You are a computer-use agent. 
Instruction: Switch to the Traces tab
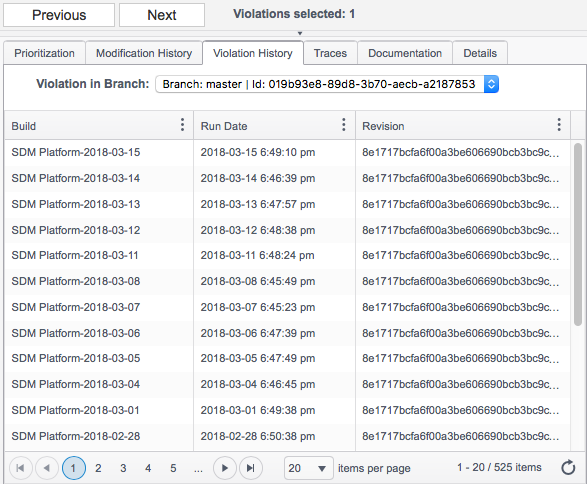click(x=330, y=53)
